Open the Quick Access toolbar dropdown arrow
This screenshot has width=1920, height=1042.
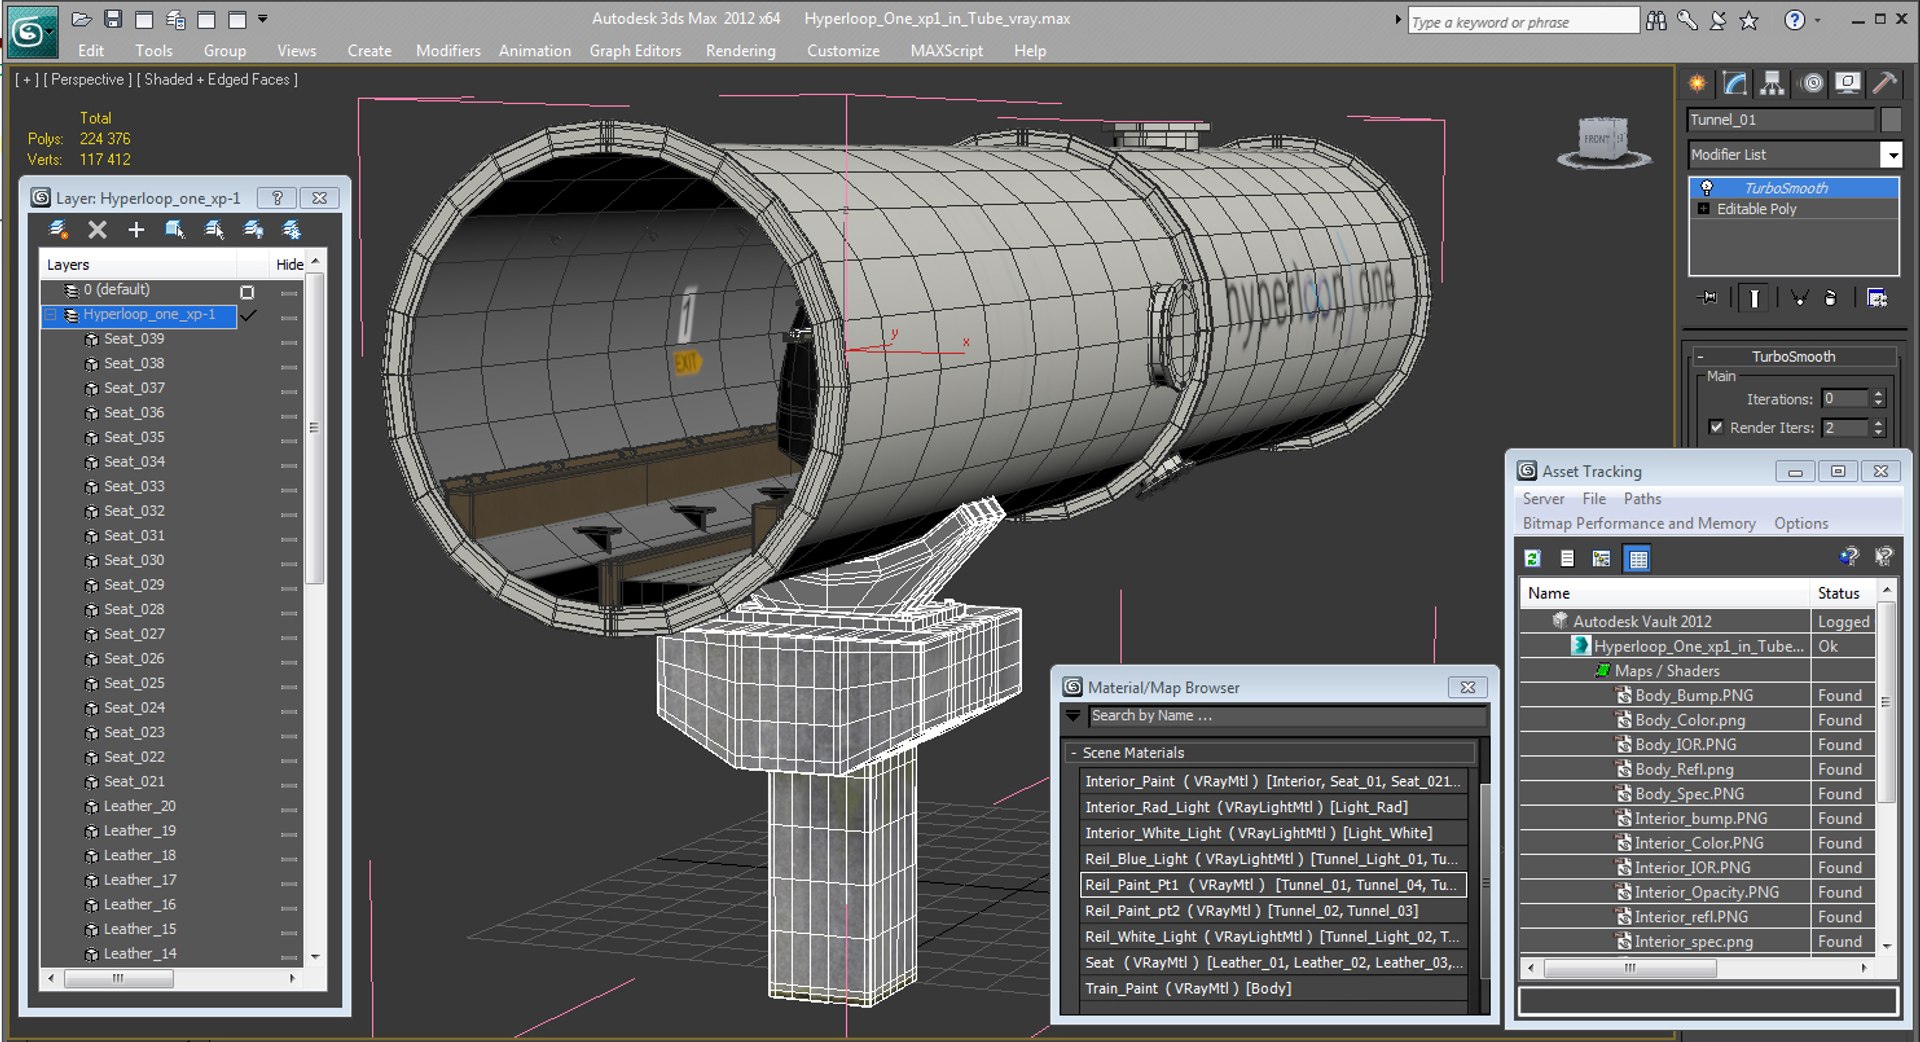coord(263,19)
